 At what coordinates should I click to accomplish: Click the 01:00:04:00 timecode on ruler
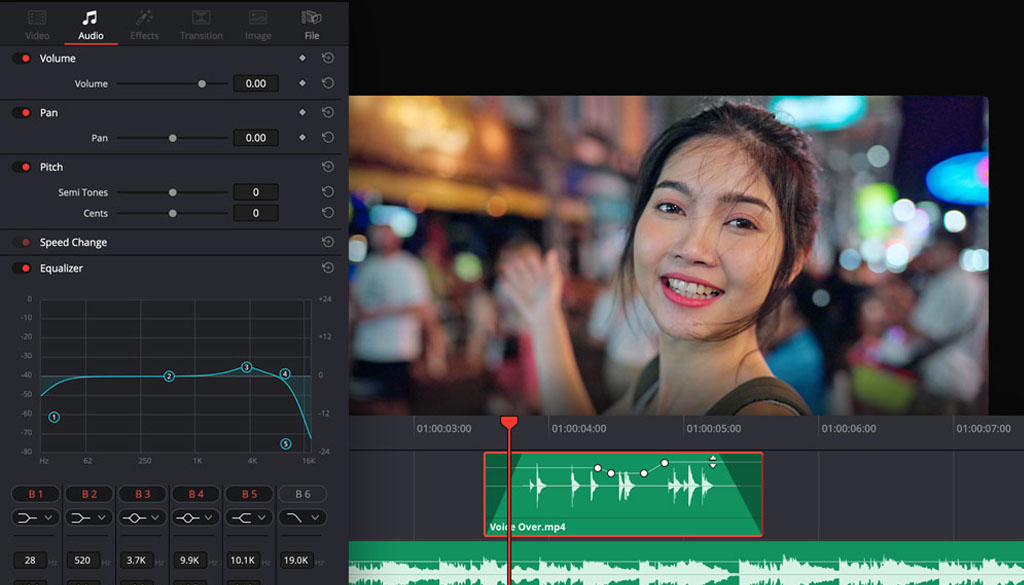(579, 429)
